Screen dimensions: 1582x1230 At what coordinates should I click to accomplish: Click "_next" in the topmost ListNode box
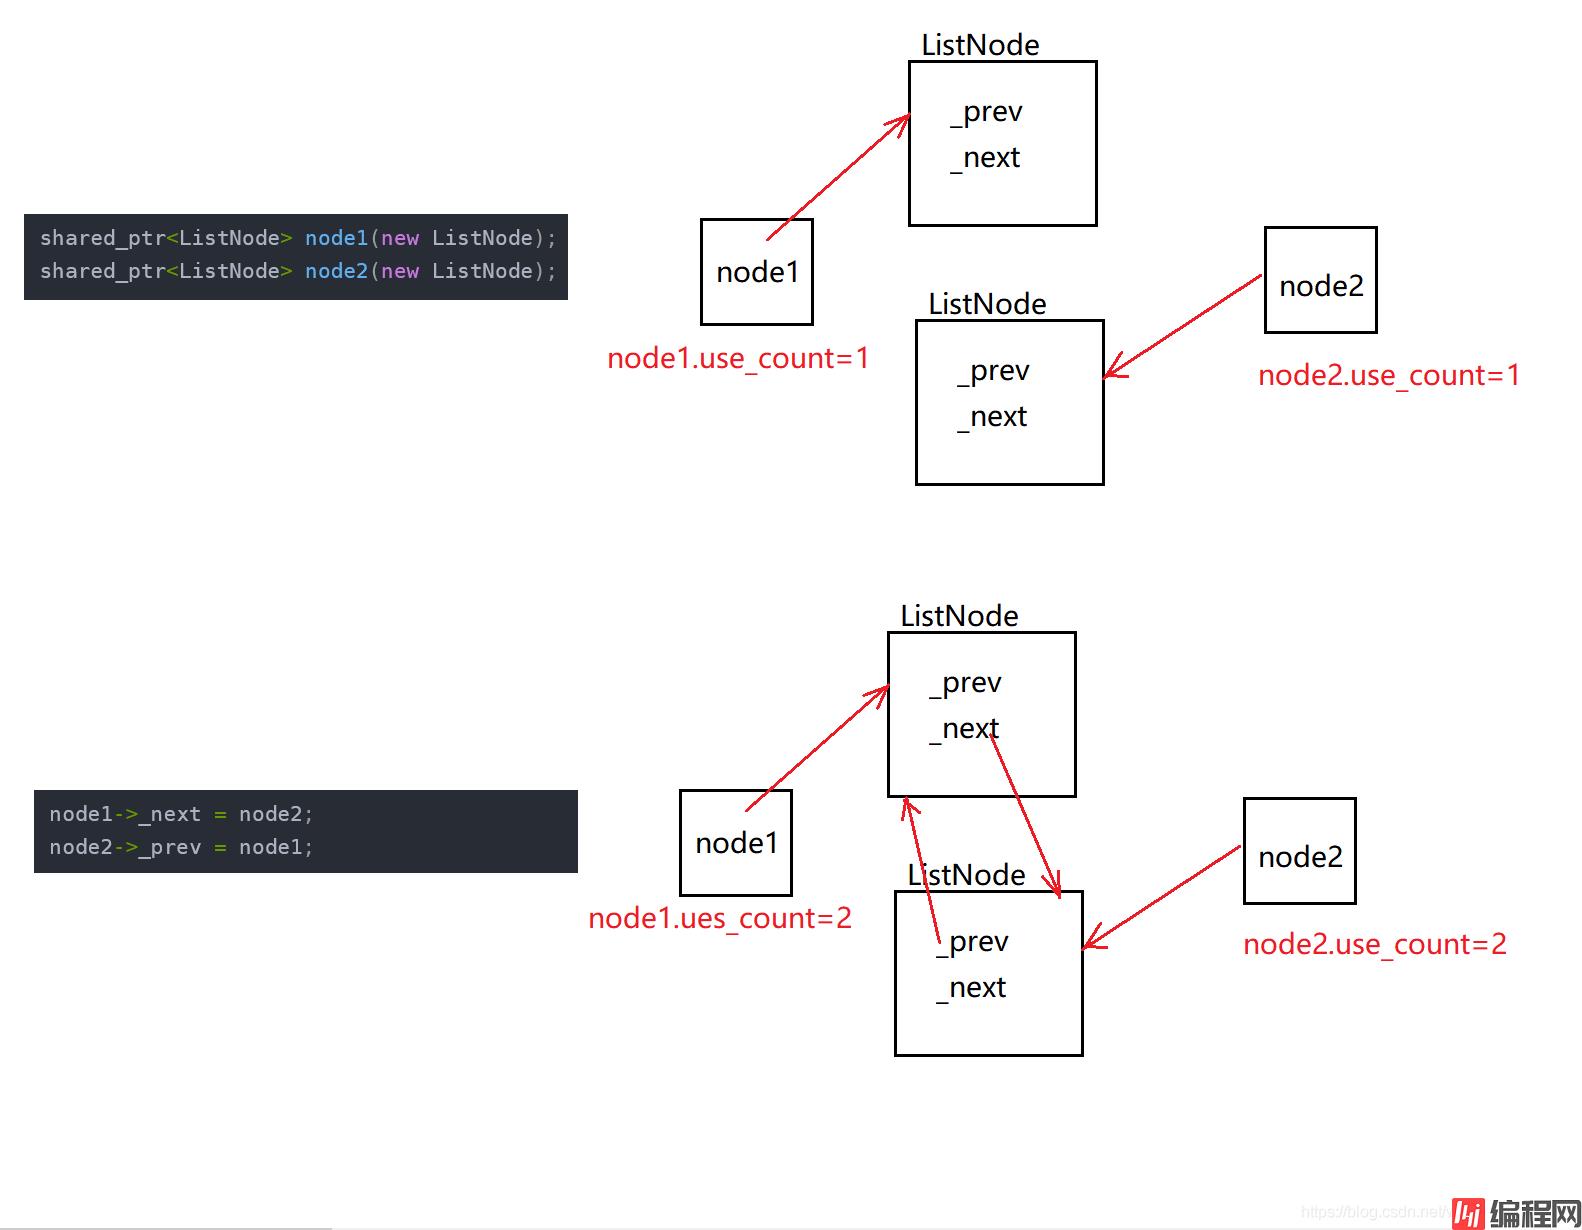[985, 158]
